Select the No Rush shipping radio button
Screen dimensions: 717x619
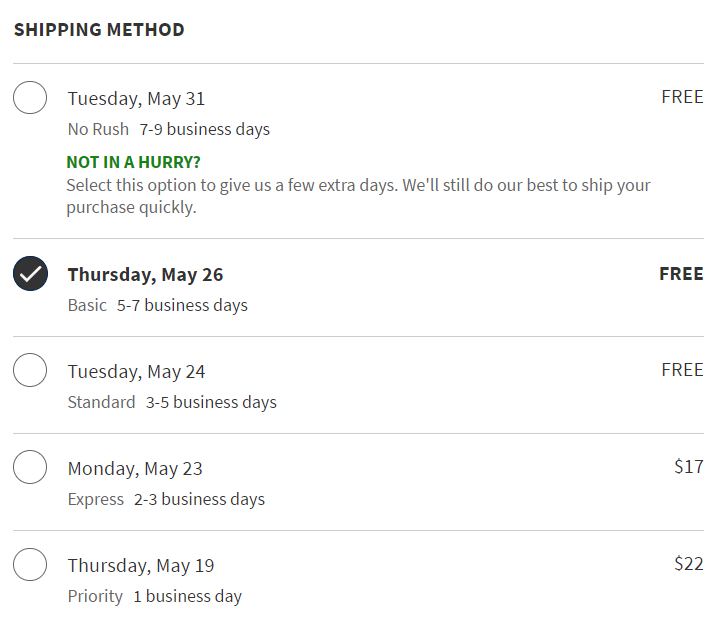30,98
